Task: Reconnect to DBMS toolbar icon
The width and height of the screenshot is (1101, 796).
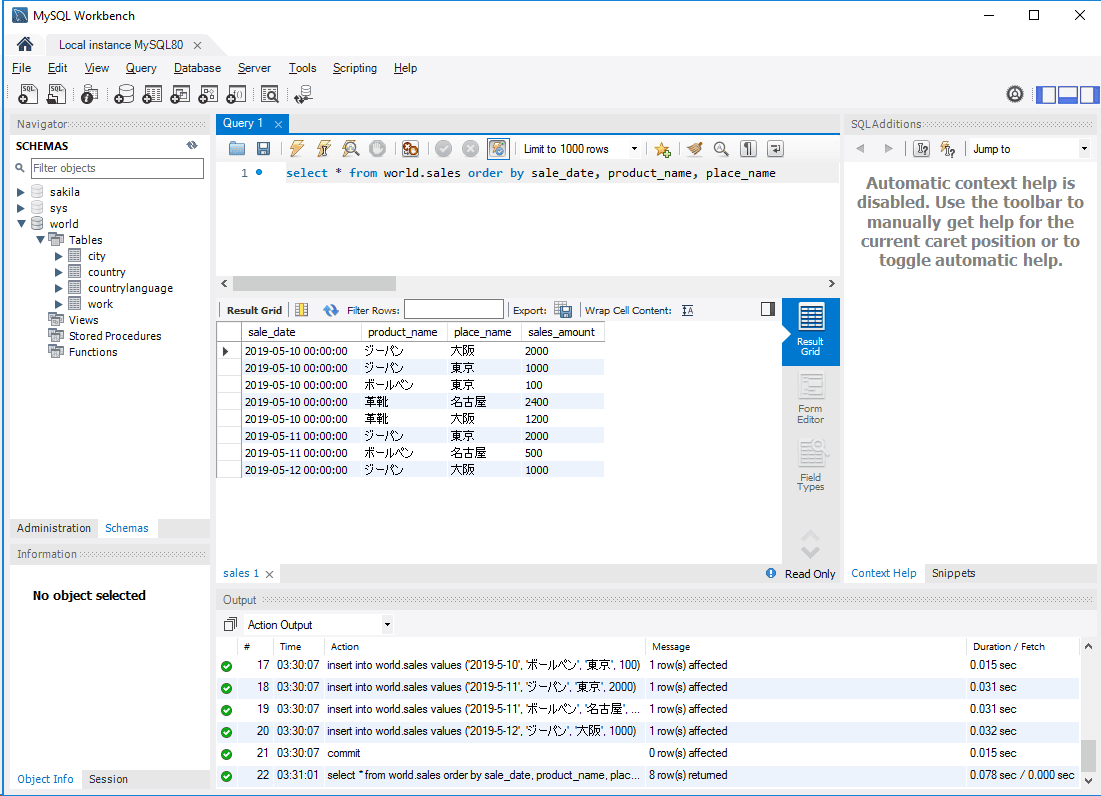Action: pos(303,94)
